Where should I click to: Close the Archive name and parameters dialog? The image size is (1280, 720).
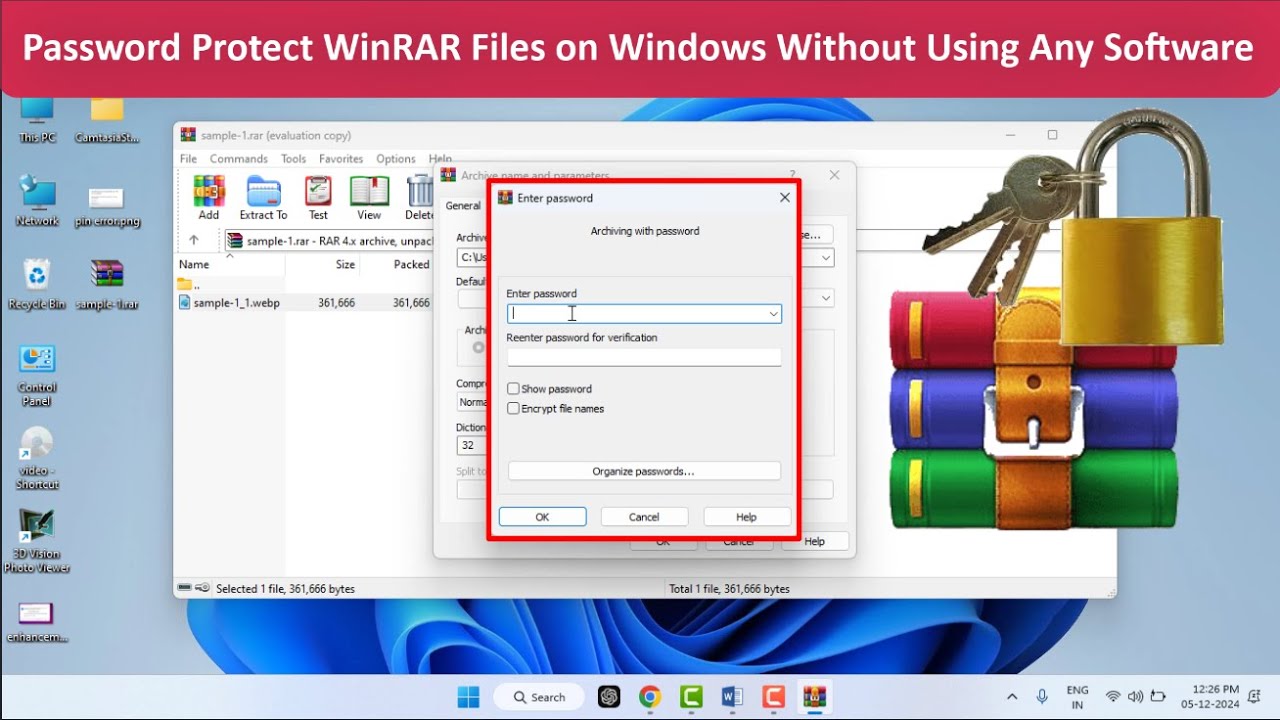[835, 175]
